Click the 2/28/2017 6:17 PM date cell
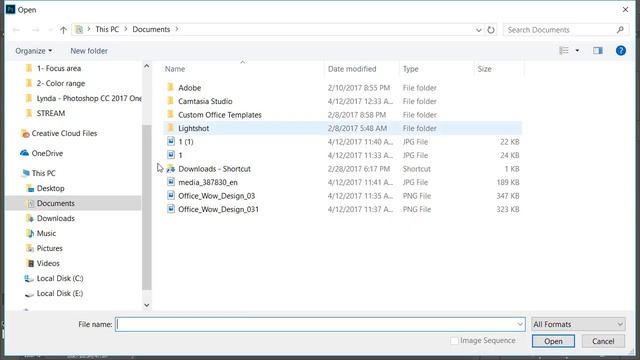The height and width of the screenshot is (360, 640). (x=359, y=169)
